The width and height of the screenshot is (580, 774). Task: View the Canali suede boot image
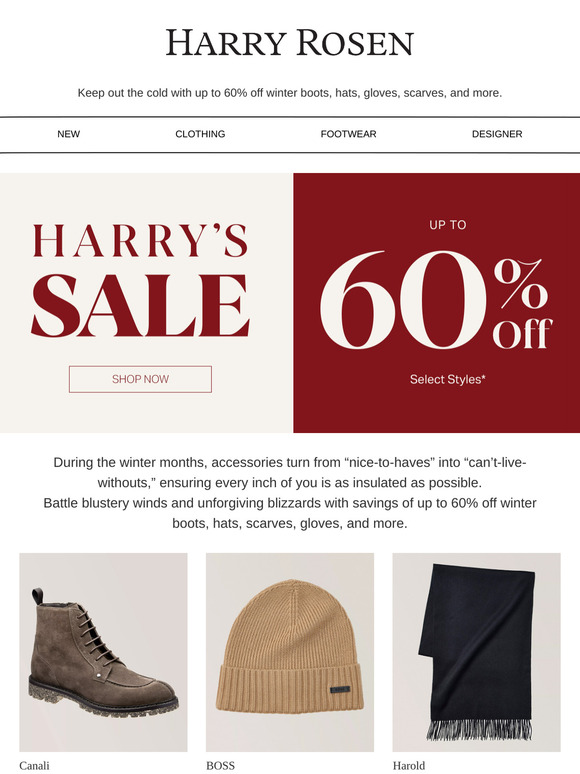[103, 652]
